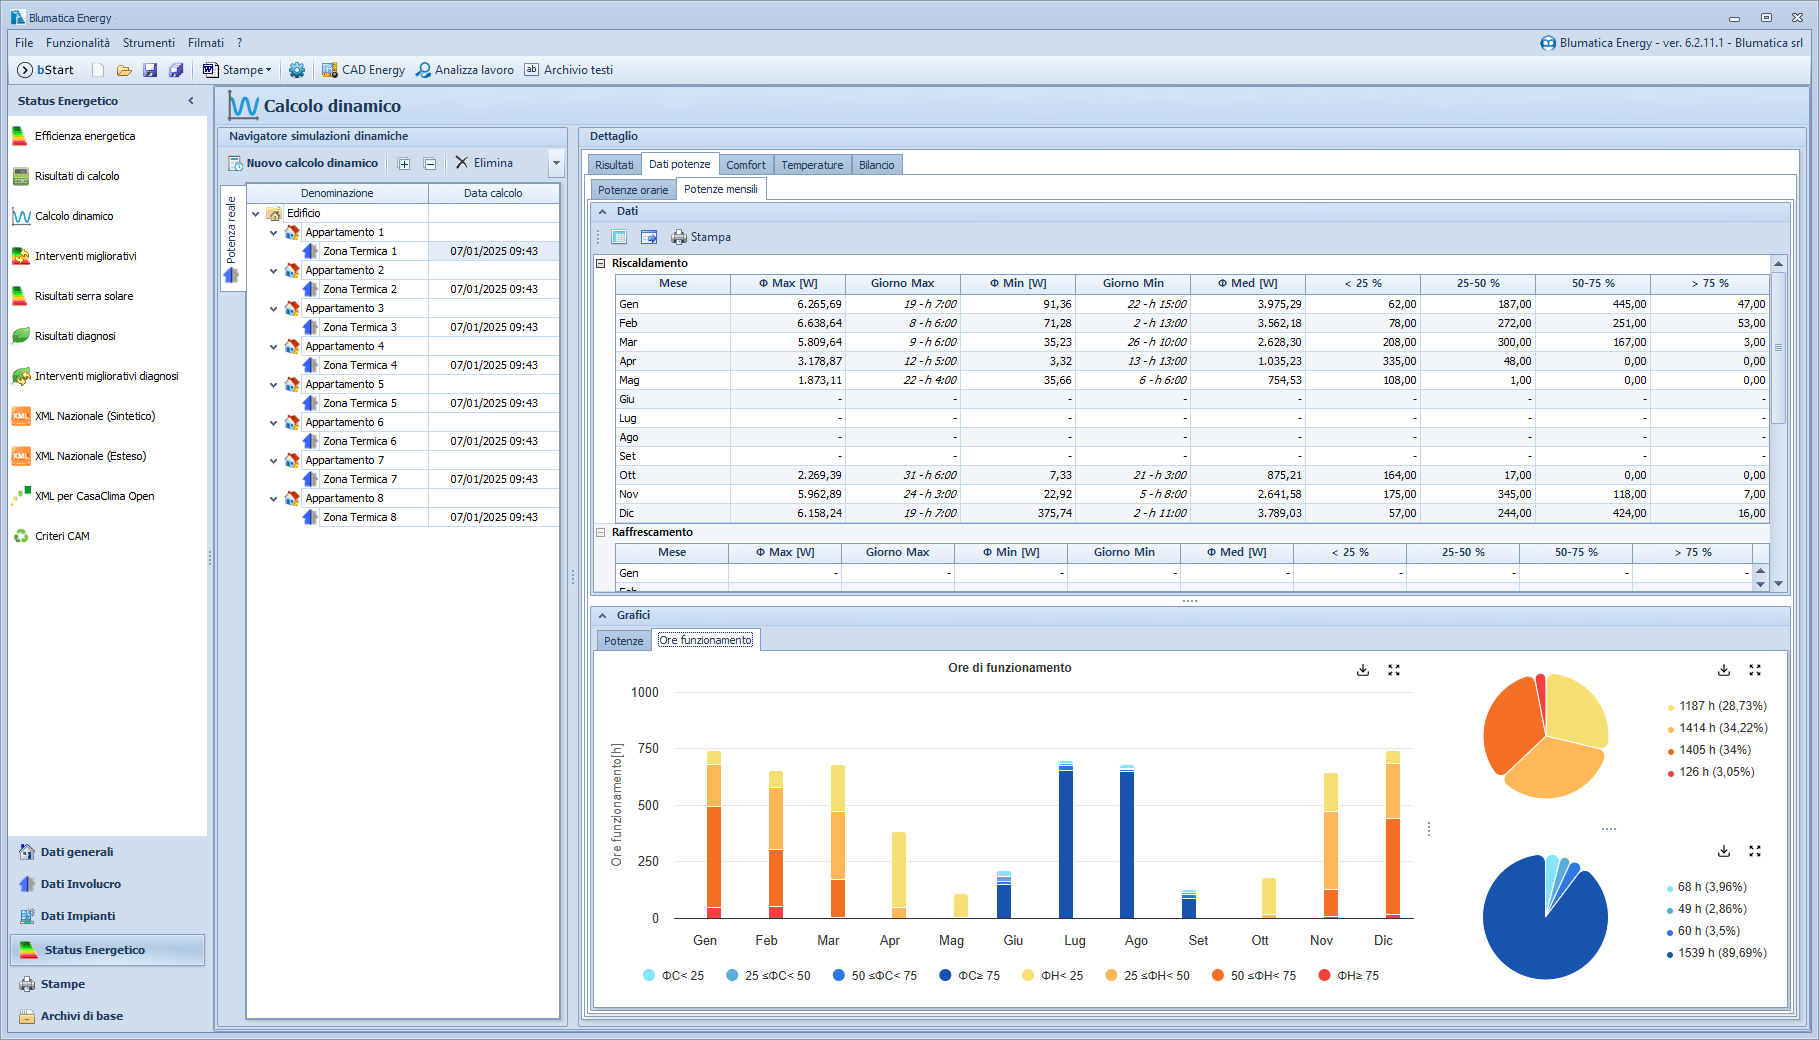
Task: Click the Elimina button
Action: pos(484,163)
